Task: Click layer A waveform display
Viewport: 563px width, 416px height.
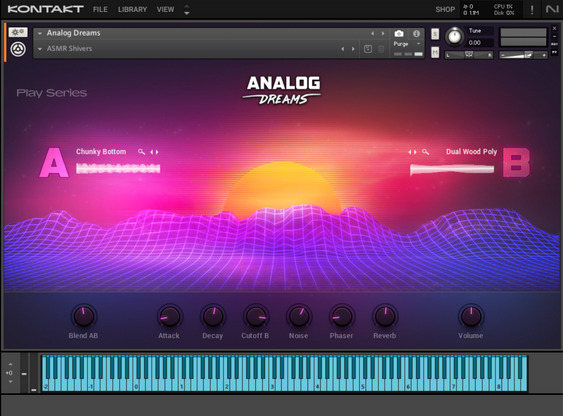Action: pyautogui.click(x=118, y=168)
